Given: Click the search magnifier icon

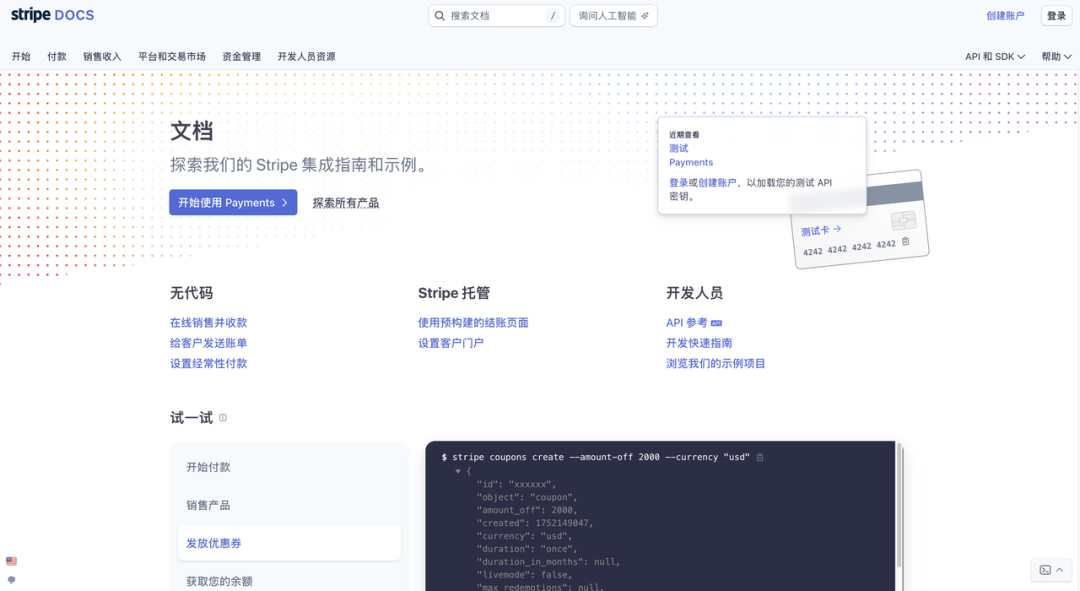Looking at the screenshot, I should click(x=439, y=16).
